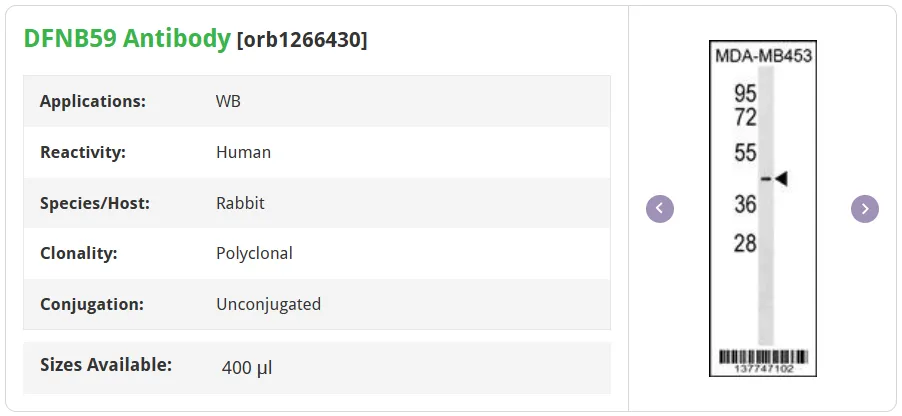Advance to the next product image
This screenshot has width=902, height=416.
click(x=865, y=208)
